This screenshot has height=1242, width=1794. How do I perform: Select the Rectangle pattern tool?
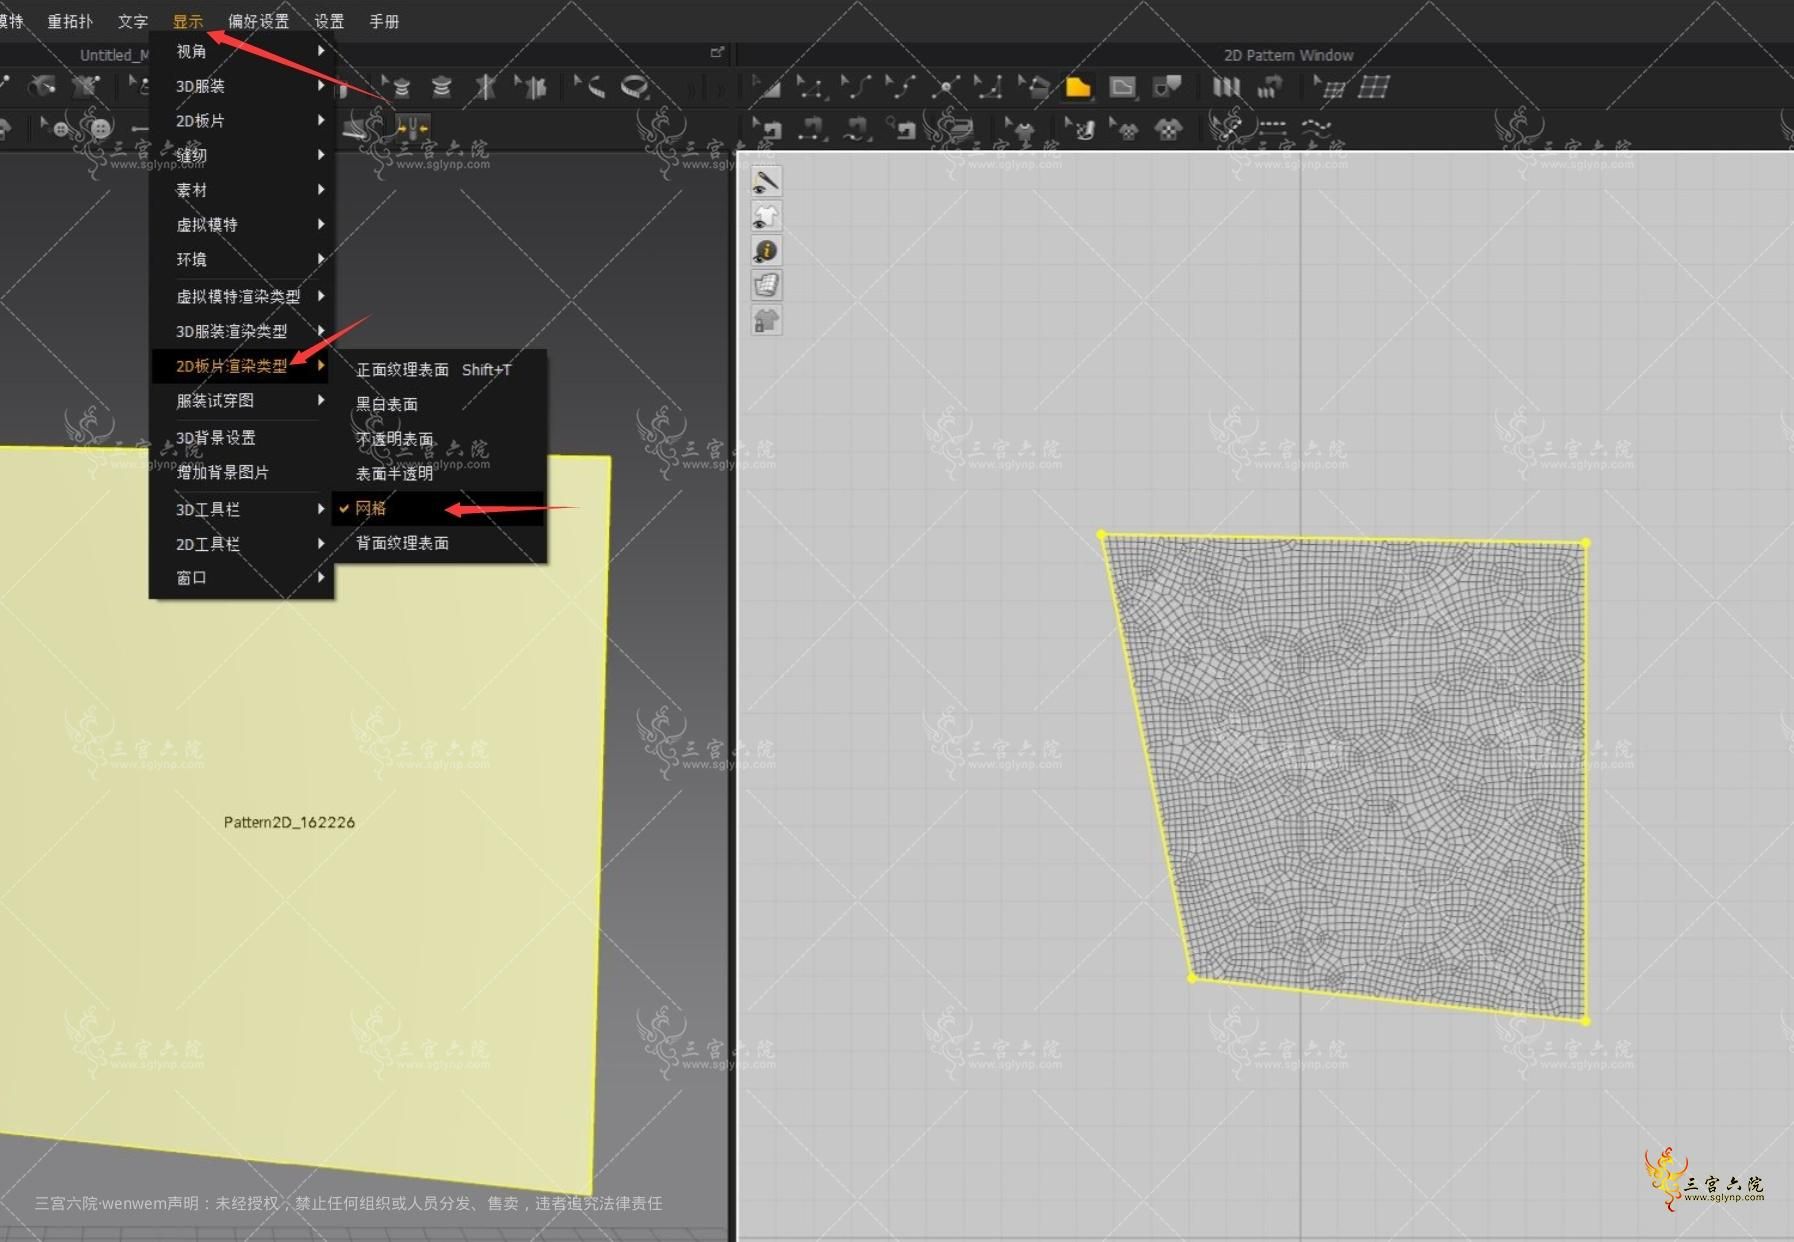1122,87
